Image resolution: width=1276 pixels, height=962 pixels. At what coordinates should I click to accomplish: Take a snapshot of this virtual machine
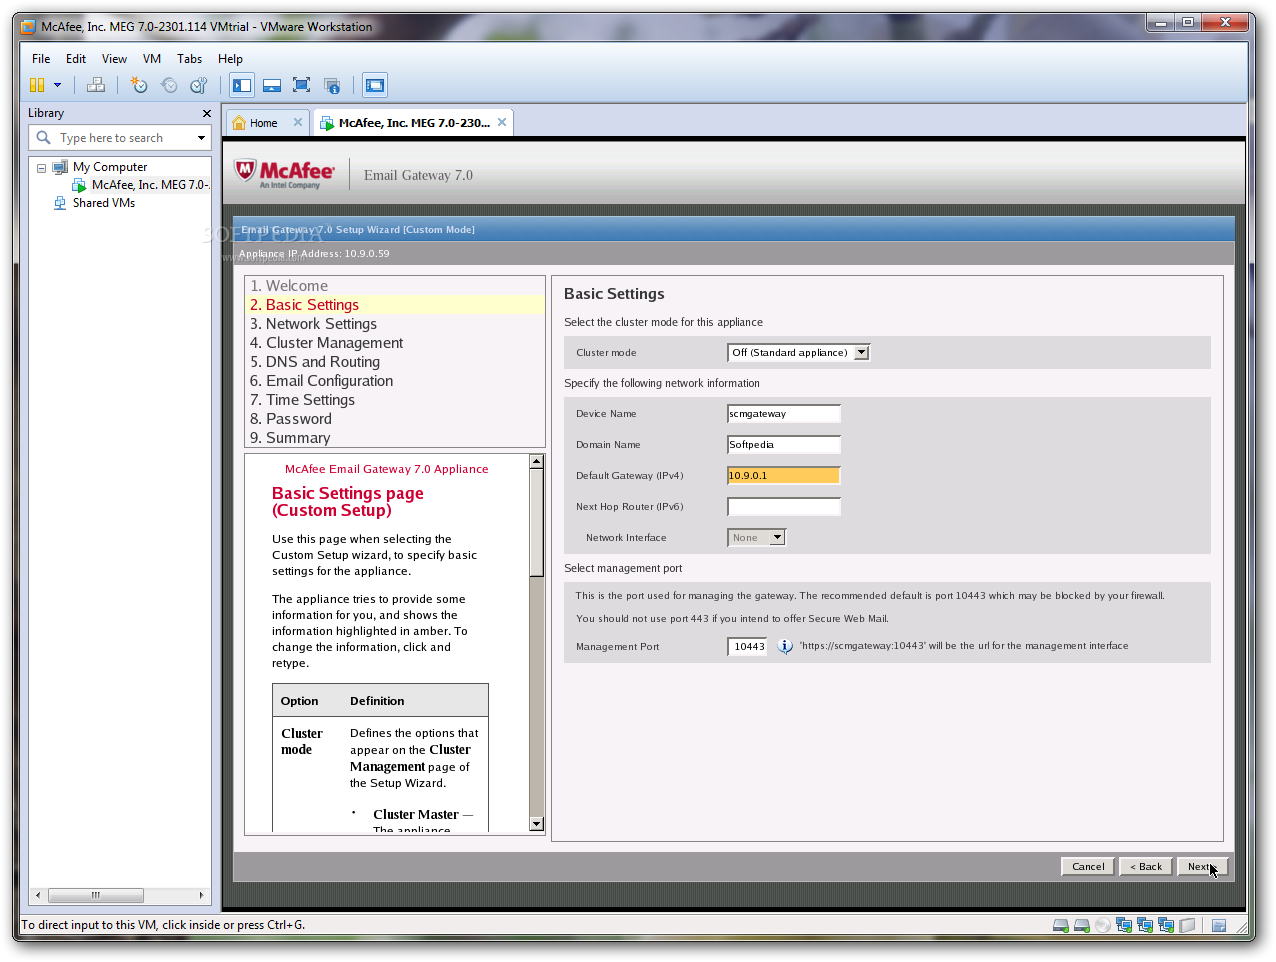pos(139,85)
